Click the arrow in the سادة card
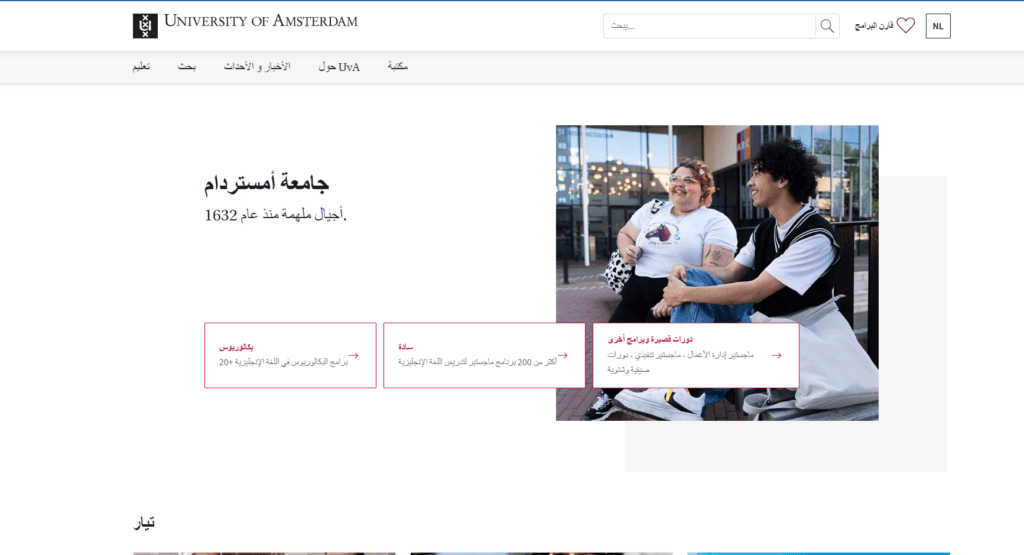This screenshot has width=1024, height=555. (x=563, y=355)
